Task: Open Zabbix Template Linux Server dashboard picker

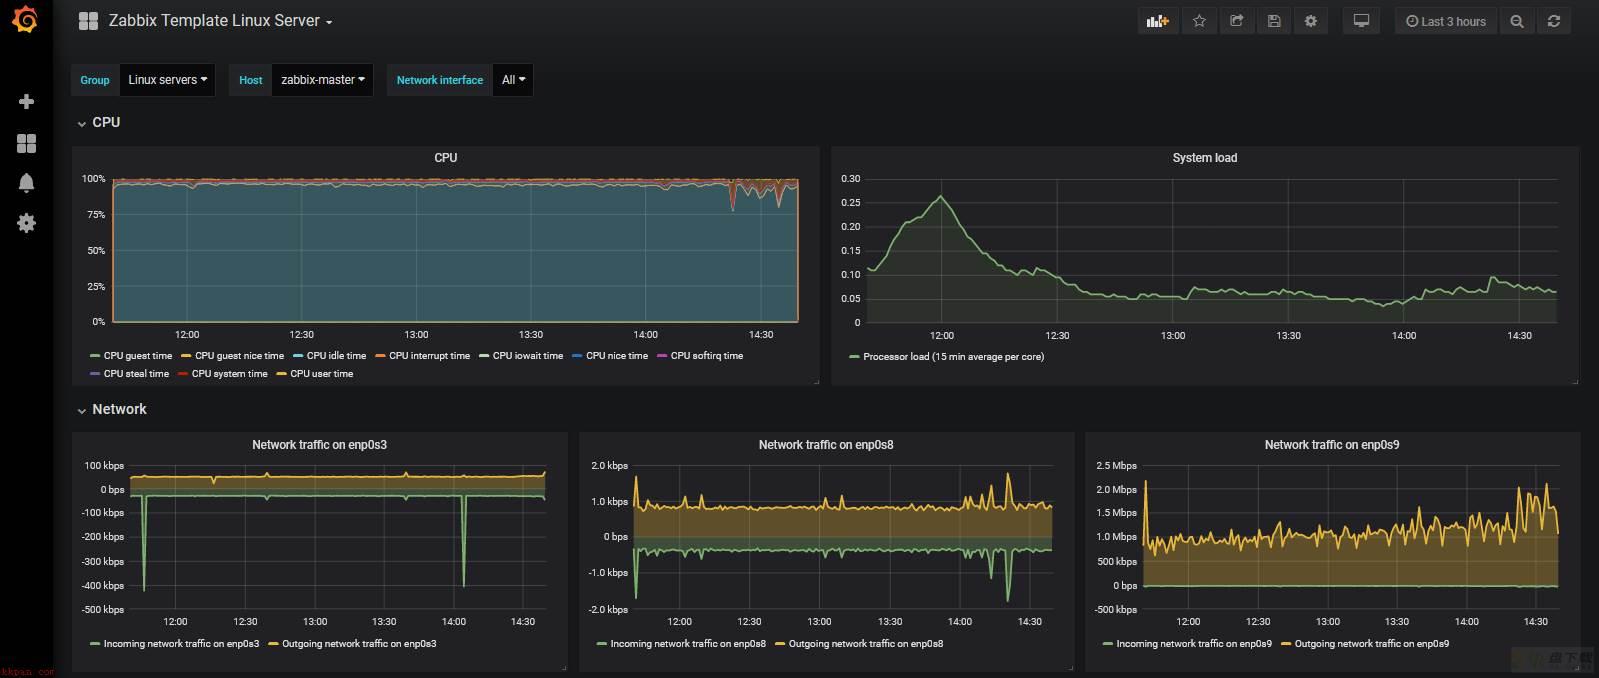Action: [x=220, y=21]
